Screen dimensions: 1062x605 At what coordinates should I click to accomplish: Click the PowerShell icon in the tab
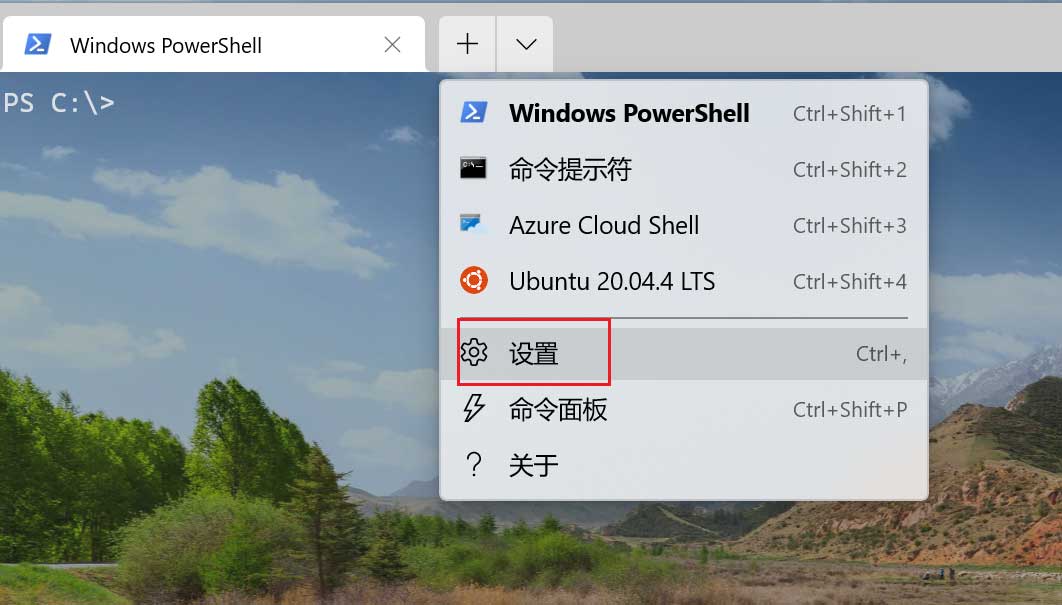(37, 45)
